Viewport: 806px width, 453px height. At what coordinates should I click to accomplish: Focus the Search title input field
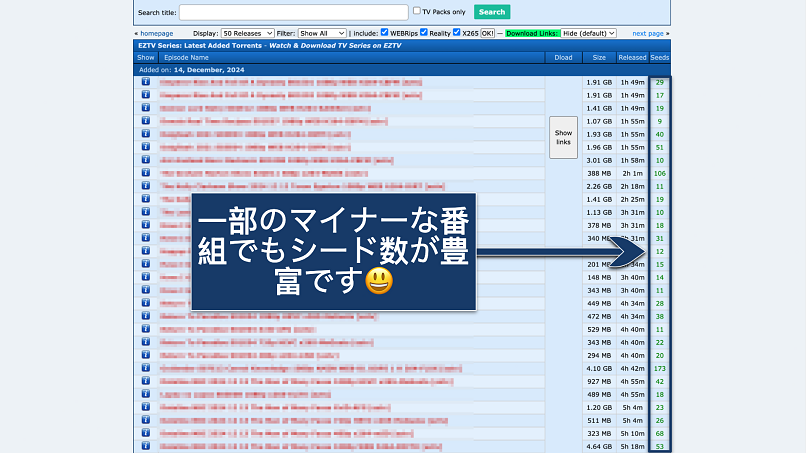click(294, 12)
